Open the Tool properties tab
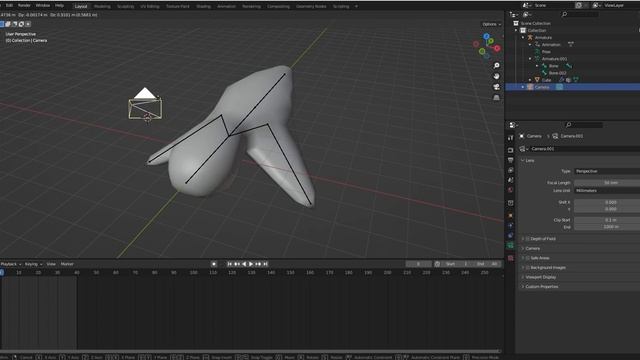The height and width of the screenshot is (360, 640). pyautogui.click(x=511, y=138)
